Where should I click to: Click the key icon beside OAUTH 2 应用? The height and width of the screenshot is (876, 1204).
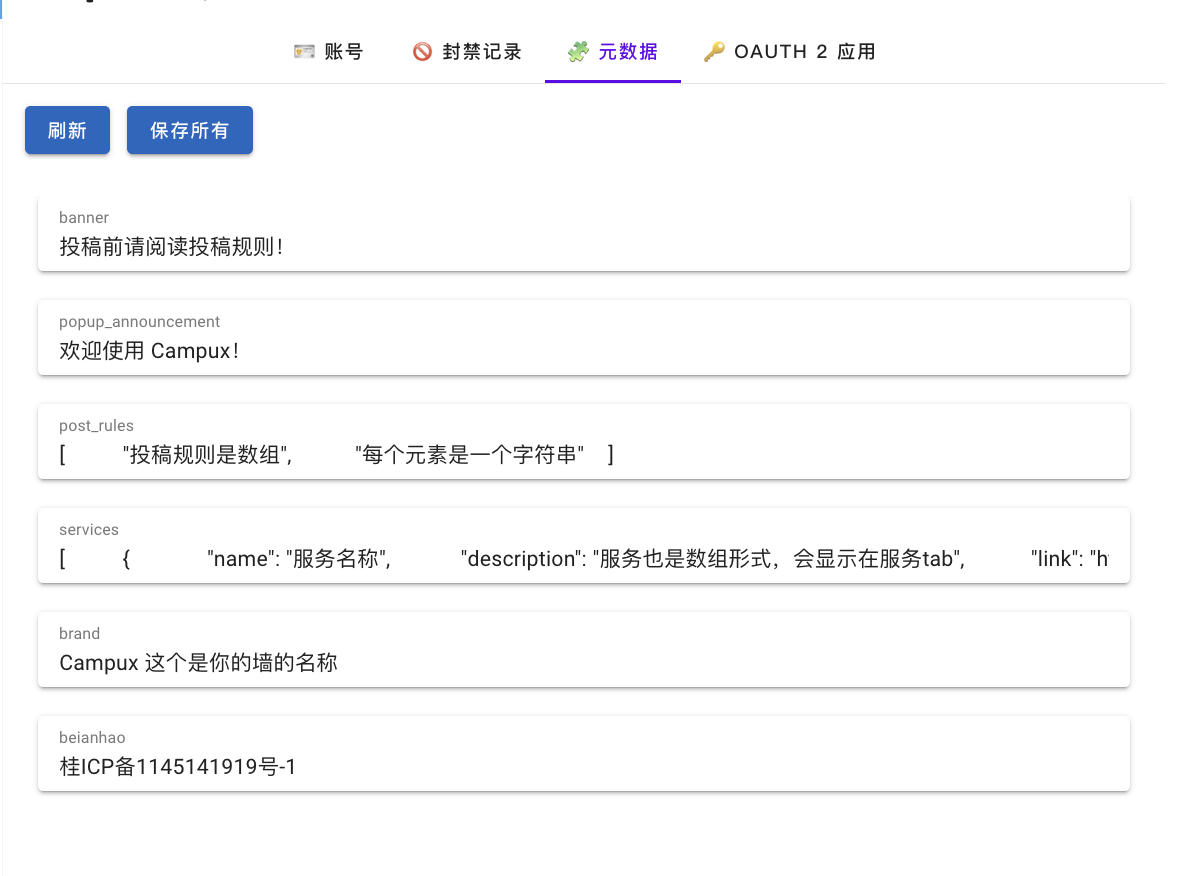(x=715, y=51)
